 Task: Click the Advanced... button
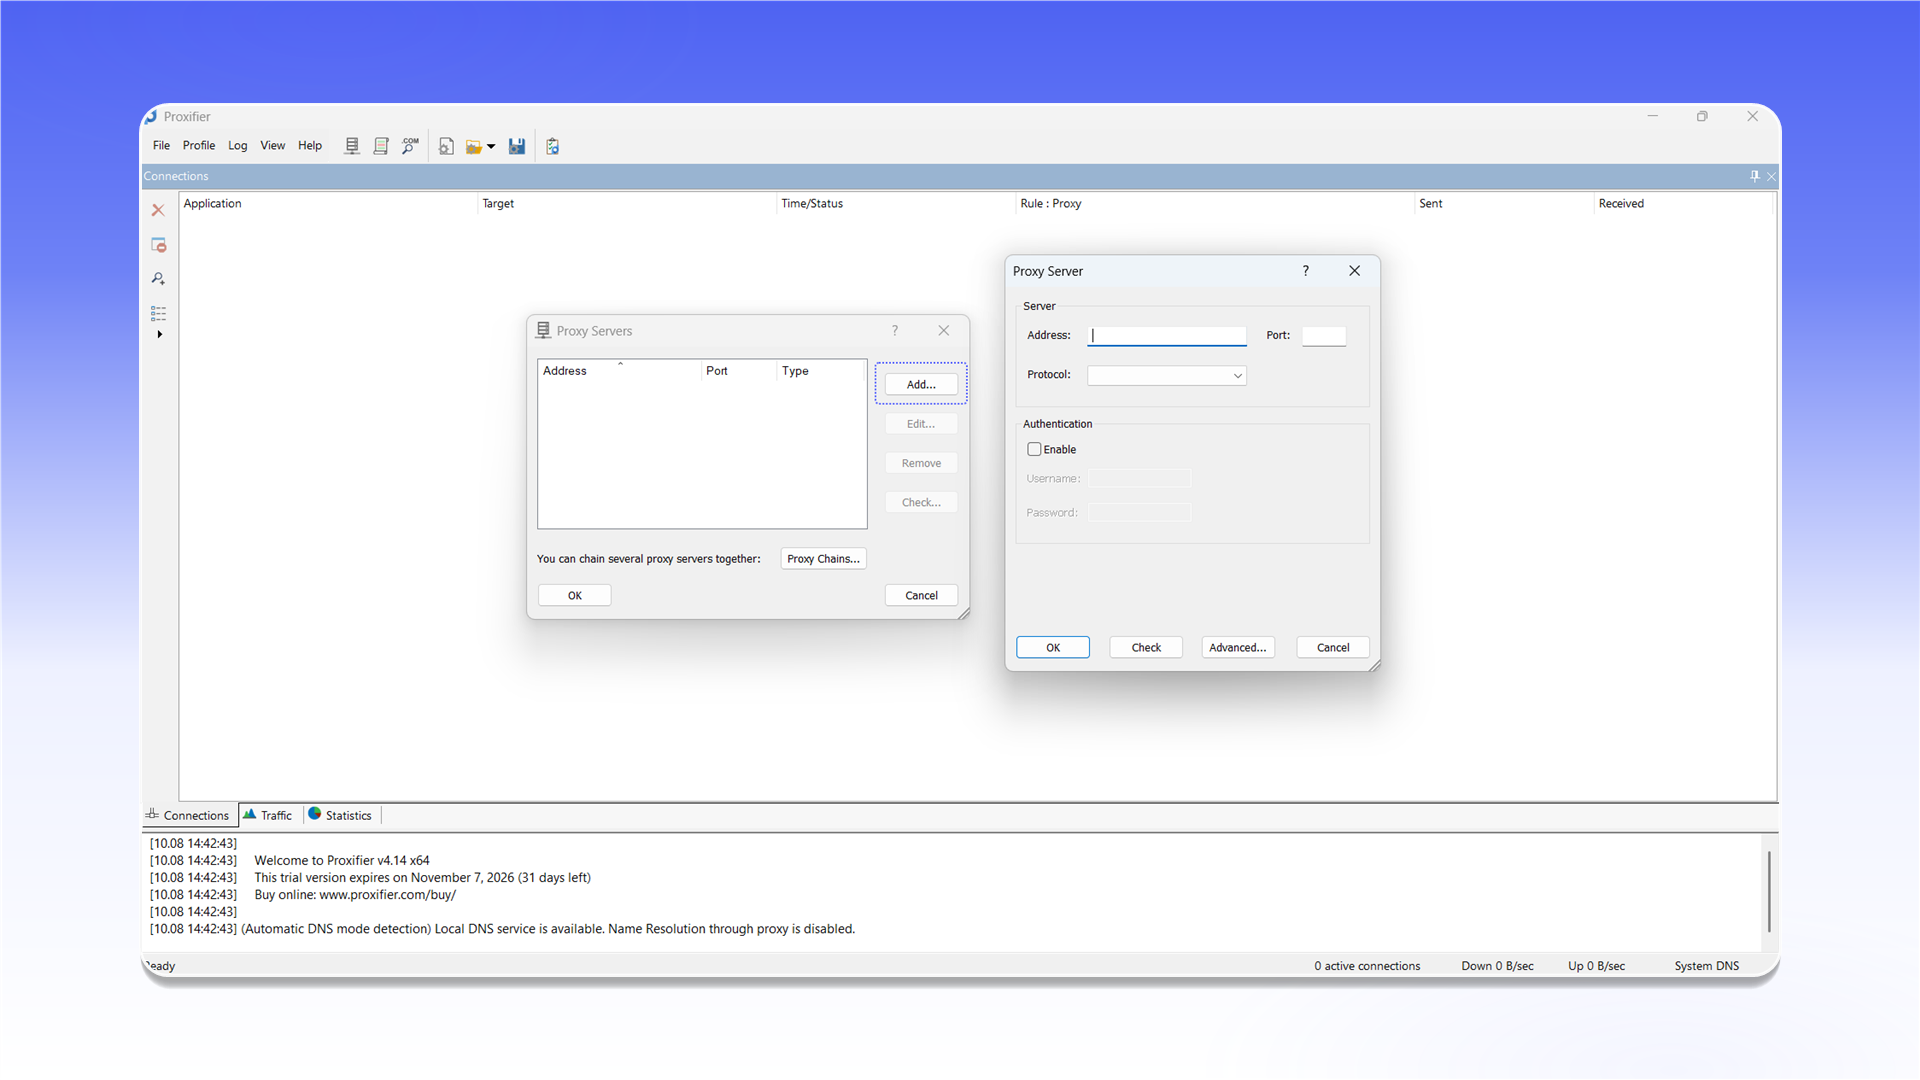pyautogui.click(x=1238, y=647)
